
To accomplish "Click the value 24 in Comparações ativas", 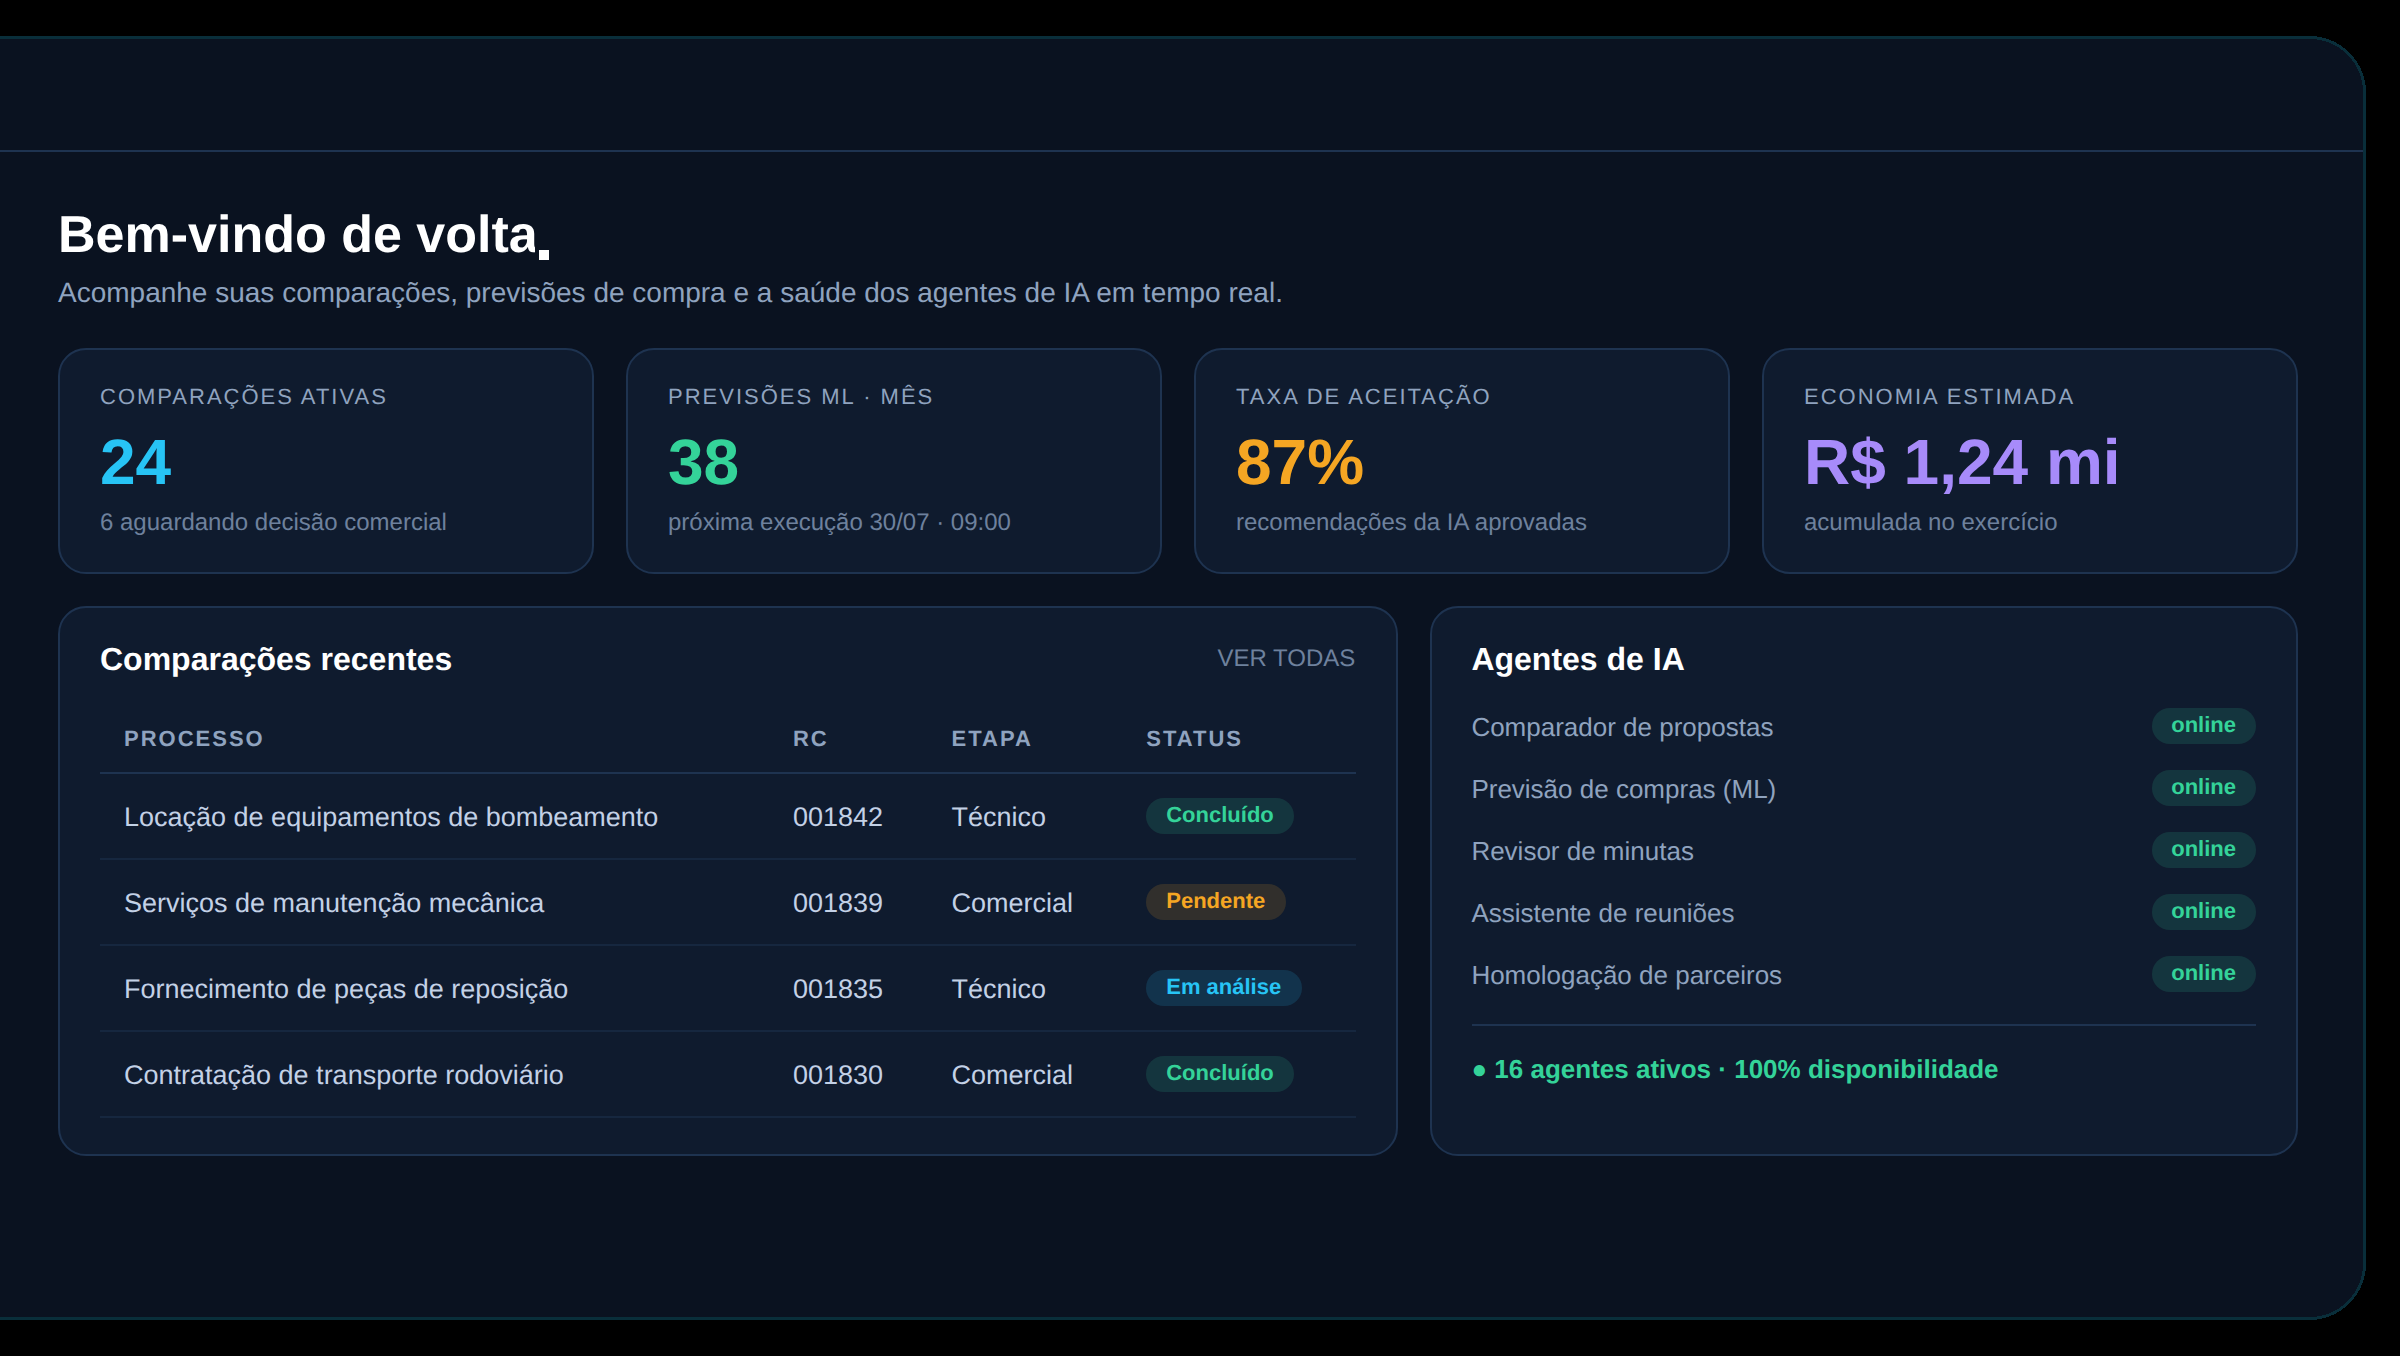I will [136, 462].
